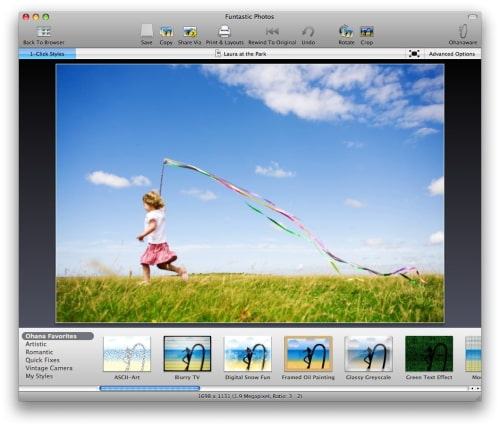Toggle the fullscreen view icon beside Advanced Options
Image resolution: width=500 pixels, height=427 pixels.
[x=414, y=54]
